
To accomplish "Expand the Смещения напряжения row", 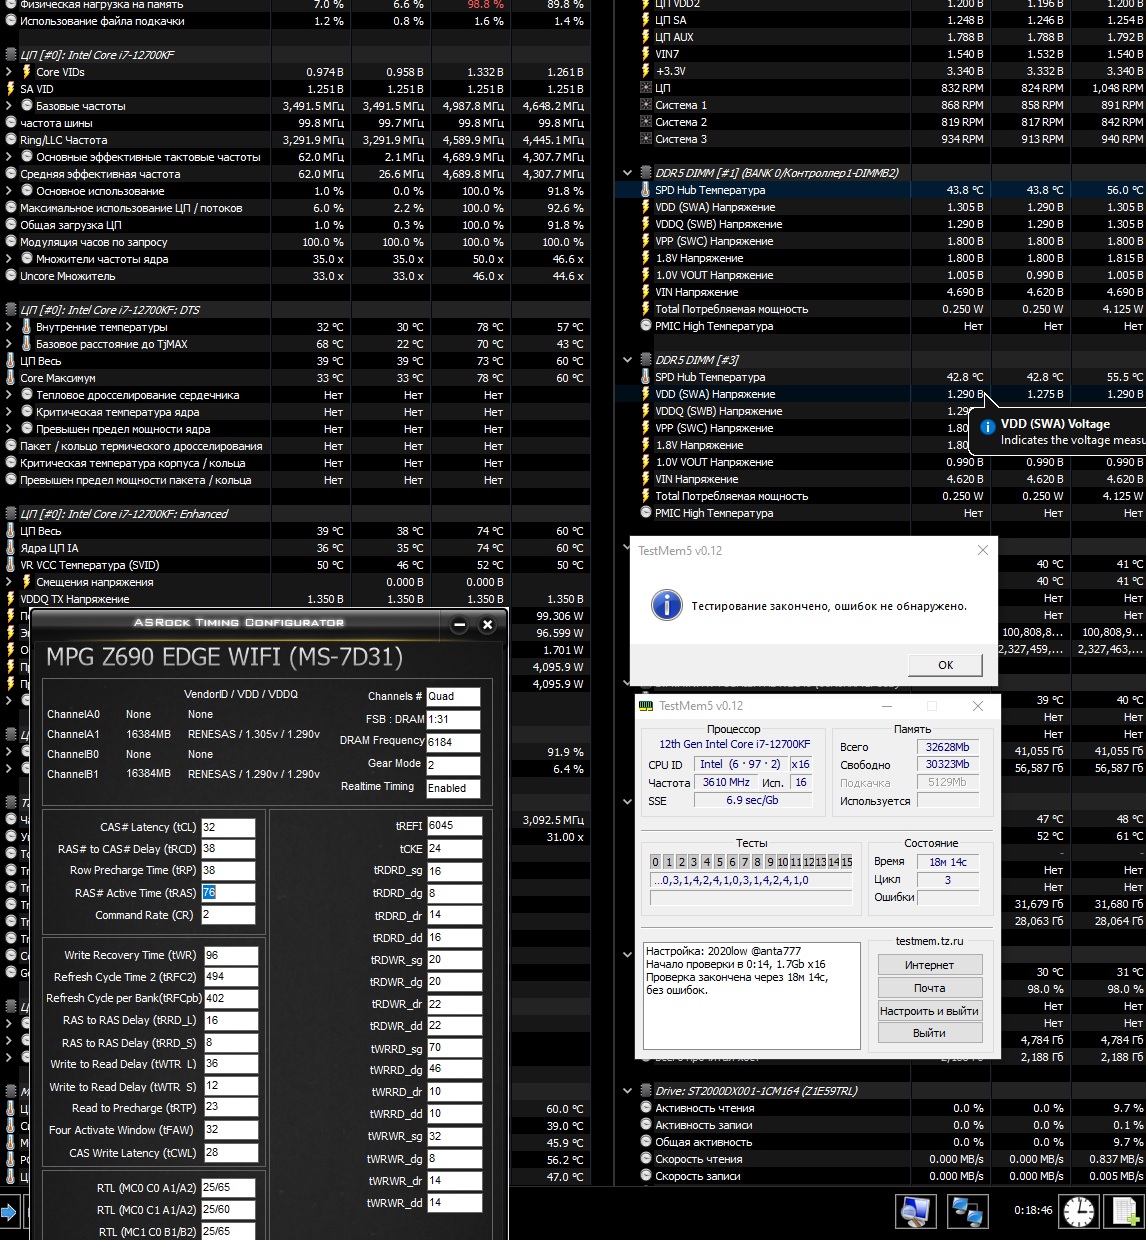I will [x=9, y=582].
